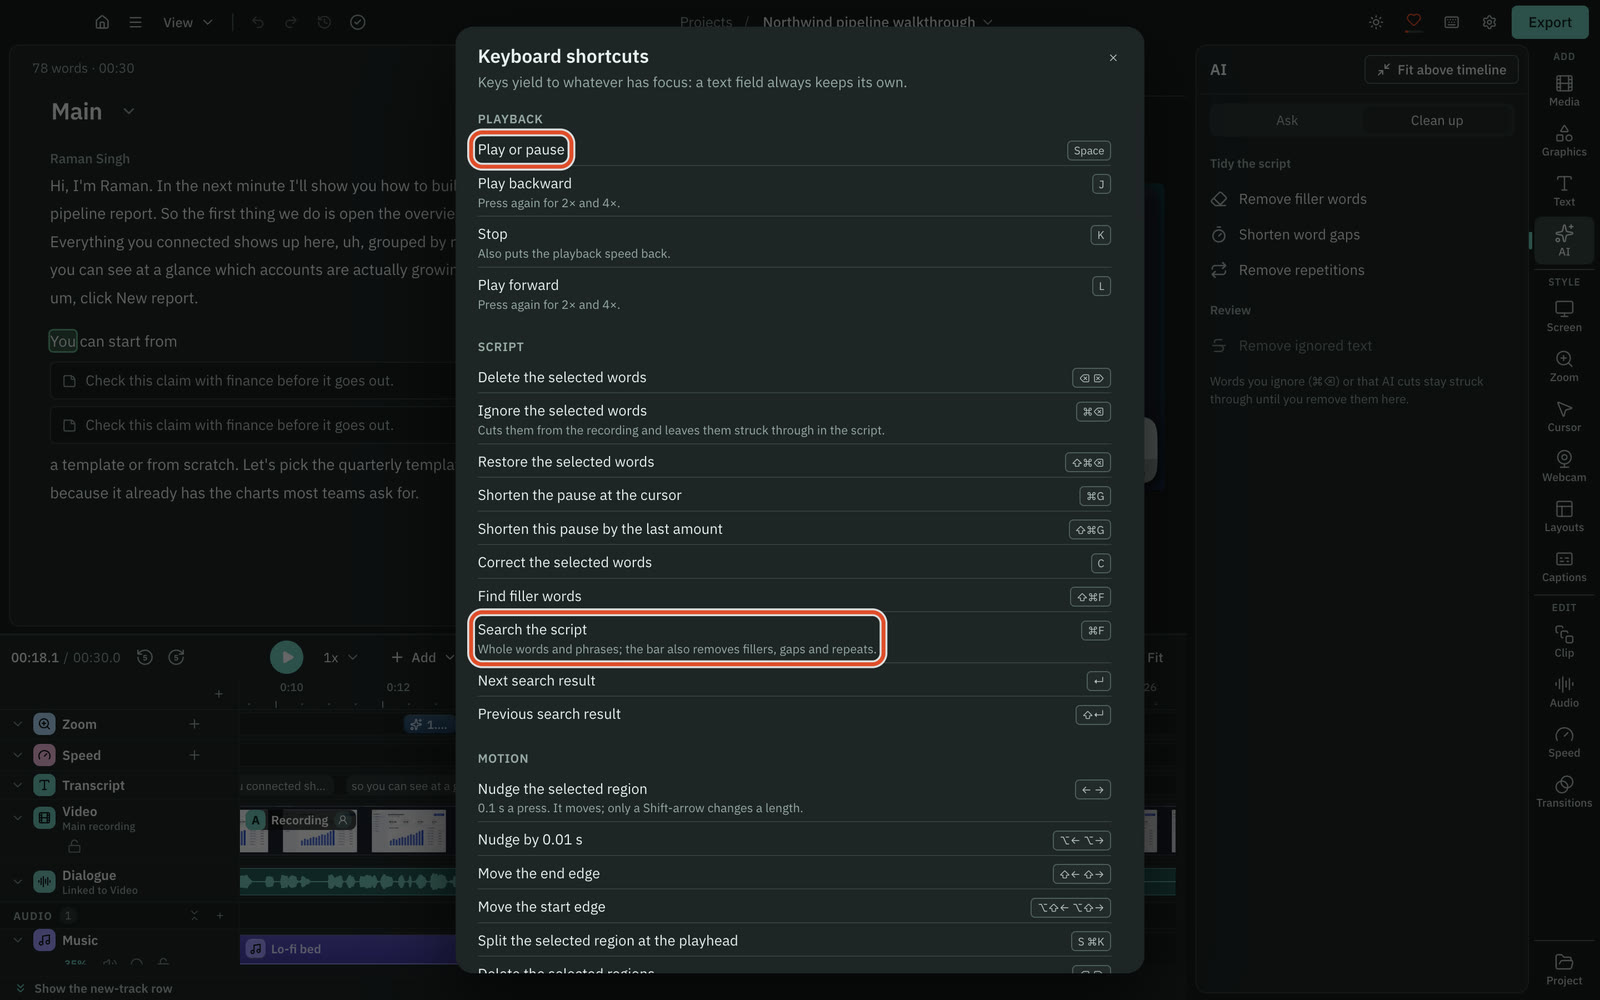Open the Media panel

point(1564,90)
